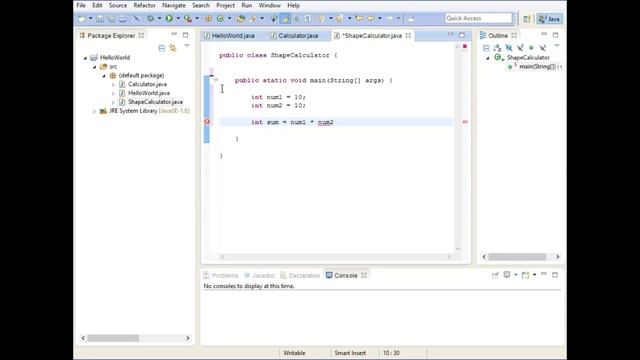The width and height of the screenshot is (640, 360).
Task: Toggle Hide Static Members in Outline
Action: 520,48
